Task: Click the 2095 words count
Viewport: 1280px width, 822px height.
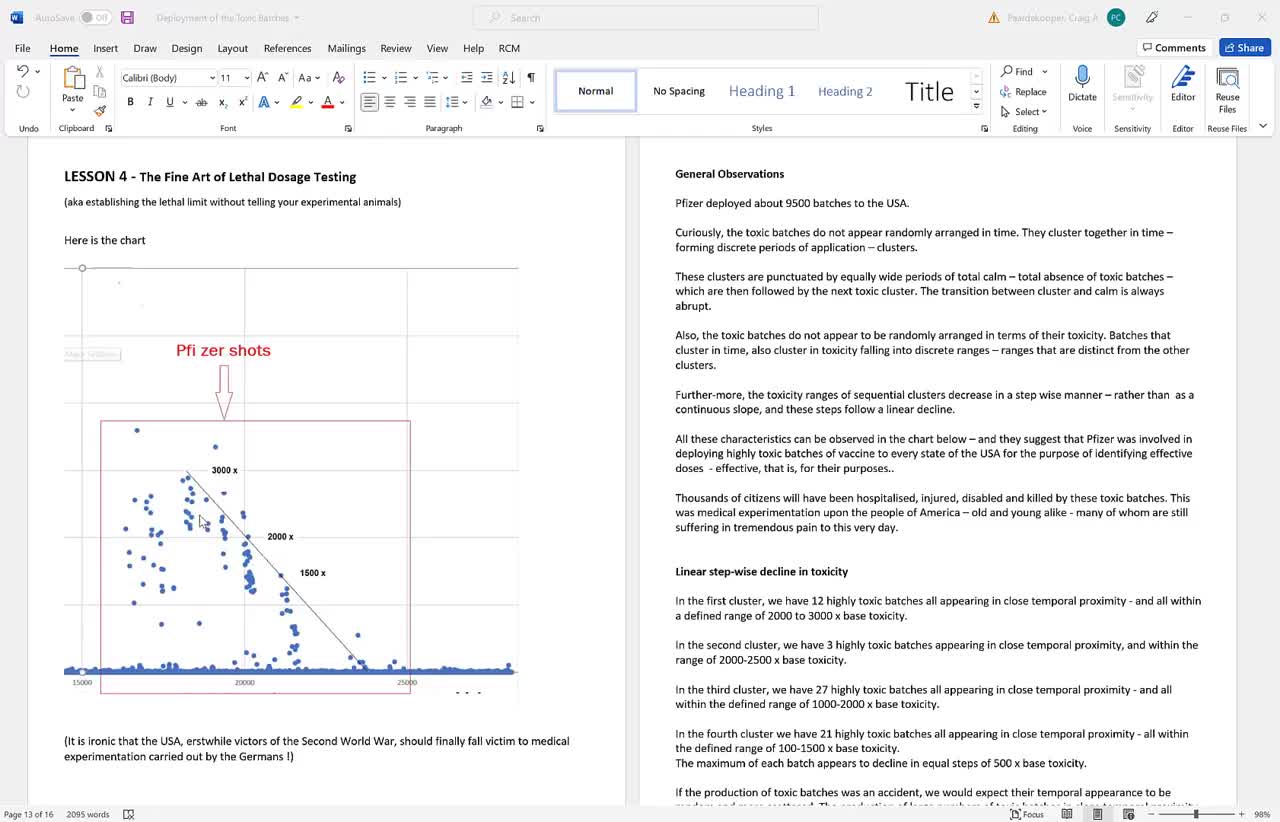Action: point(88,814)
